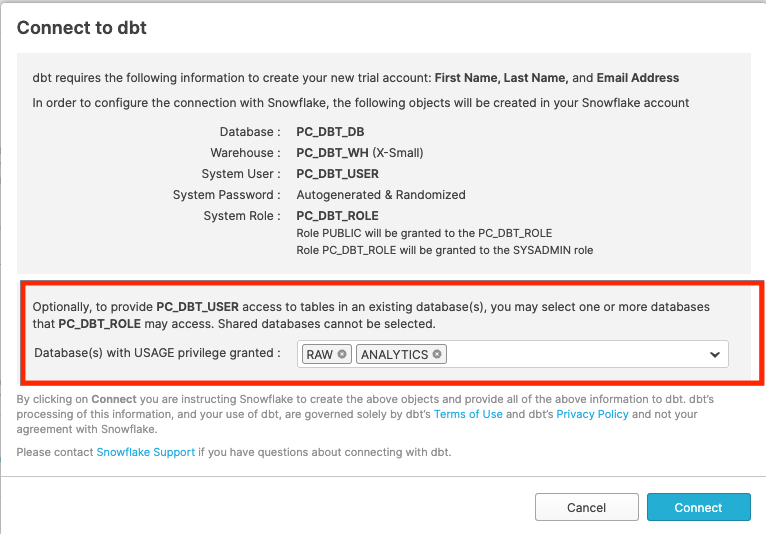Click the PC_DBT_DB database name
The image size is (766, 534).
point(330,132)
